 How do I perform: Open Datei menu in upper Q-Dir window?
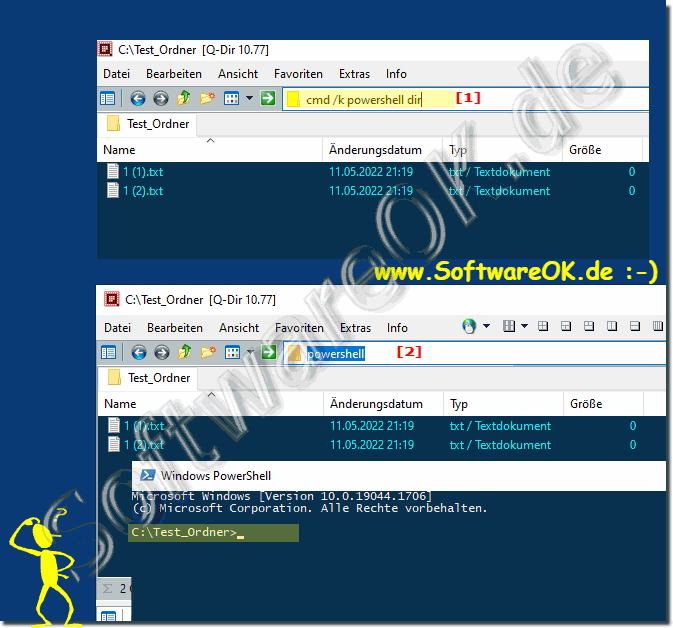coord(116,74)
